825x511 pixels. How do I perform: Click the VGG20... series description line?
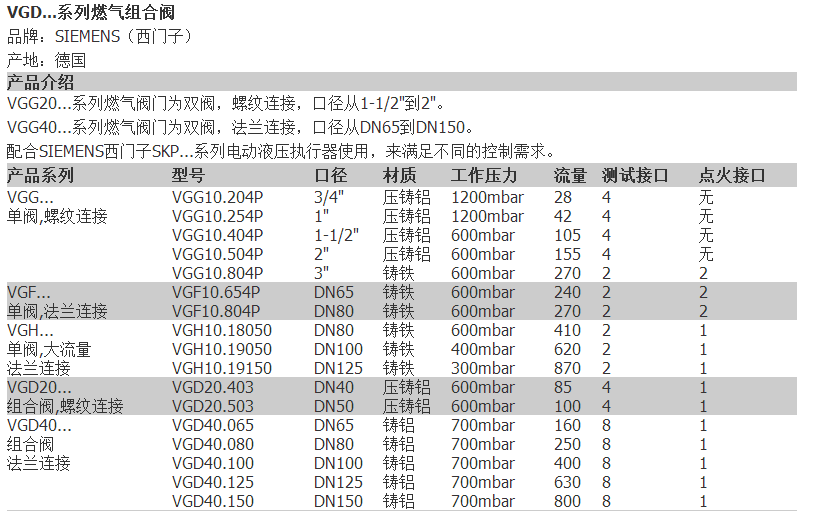226,103
